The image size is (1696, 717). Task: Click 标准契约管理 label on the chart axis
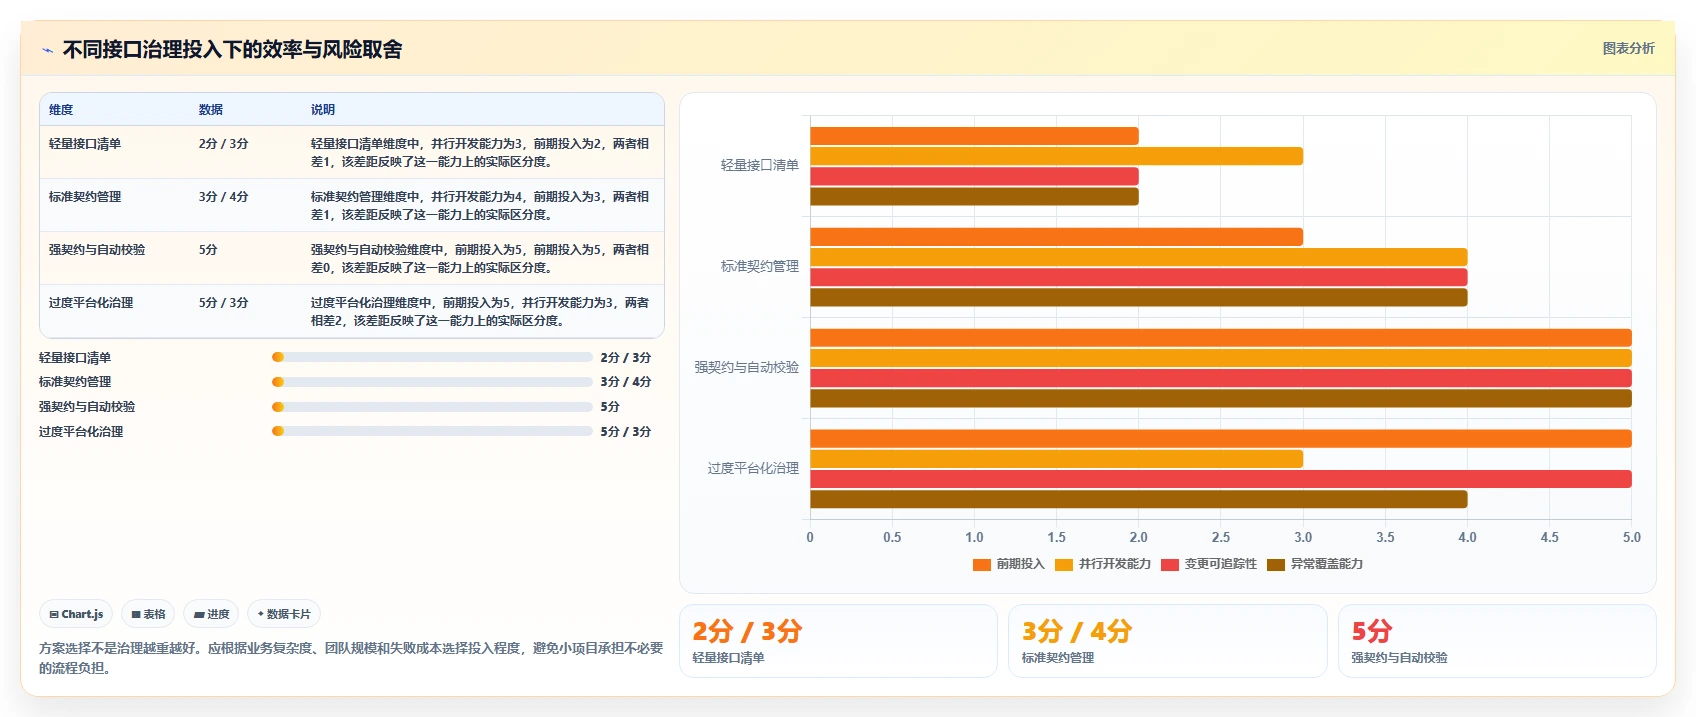click(760, 267)
